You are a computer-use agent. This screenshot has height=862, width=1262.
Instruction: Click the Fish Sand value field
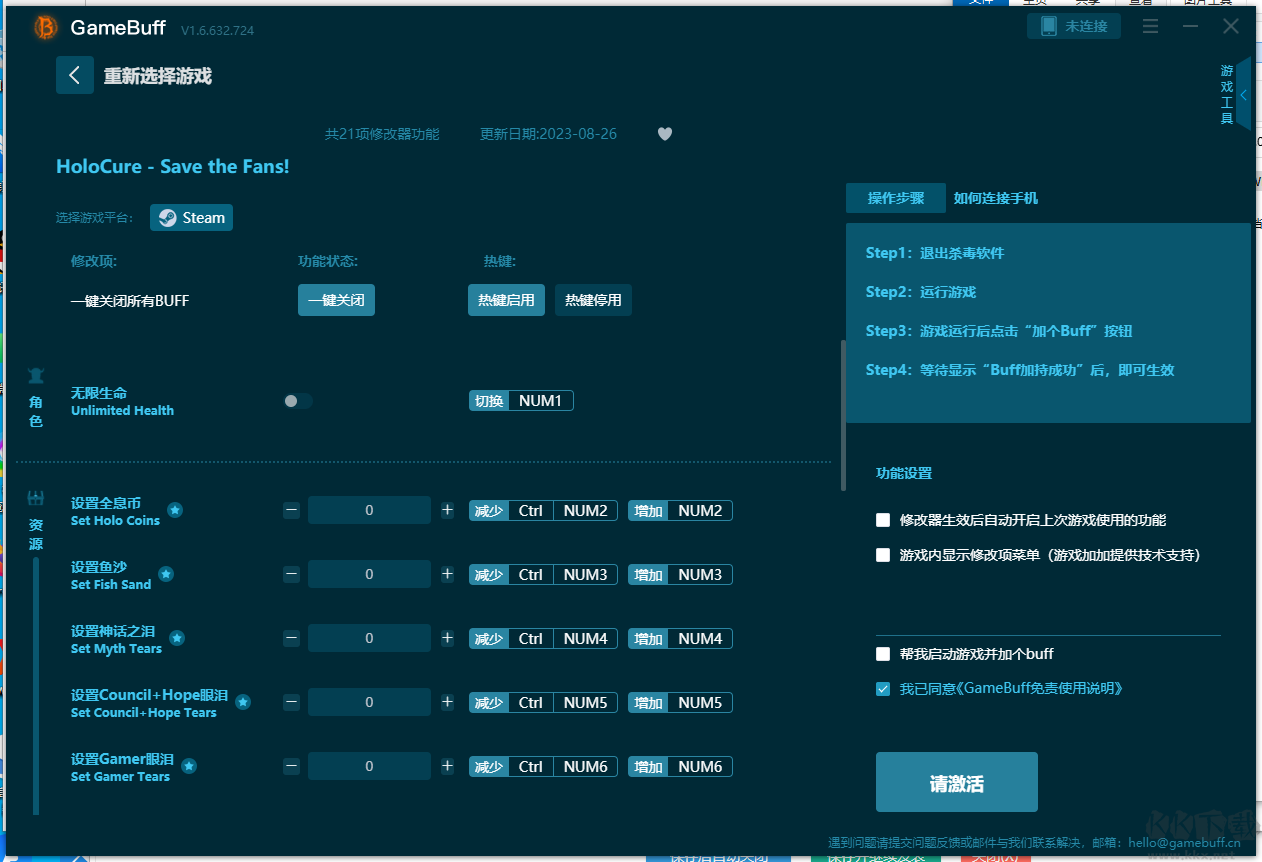coord(369,574)
